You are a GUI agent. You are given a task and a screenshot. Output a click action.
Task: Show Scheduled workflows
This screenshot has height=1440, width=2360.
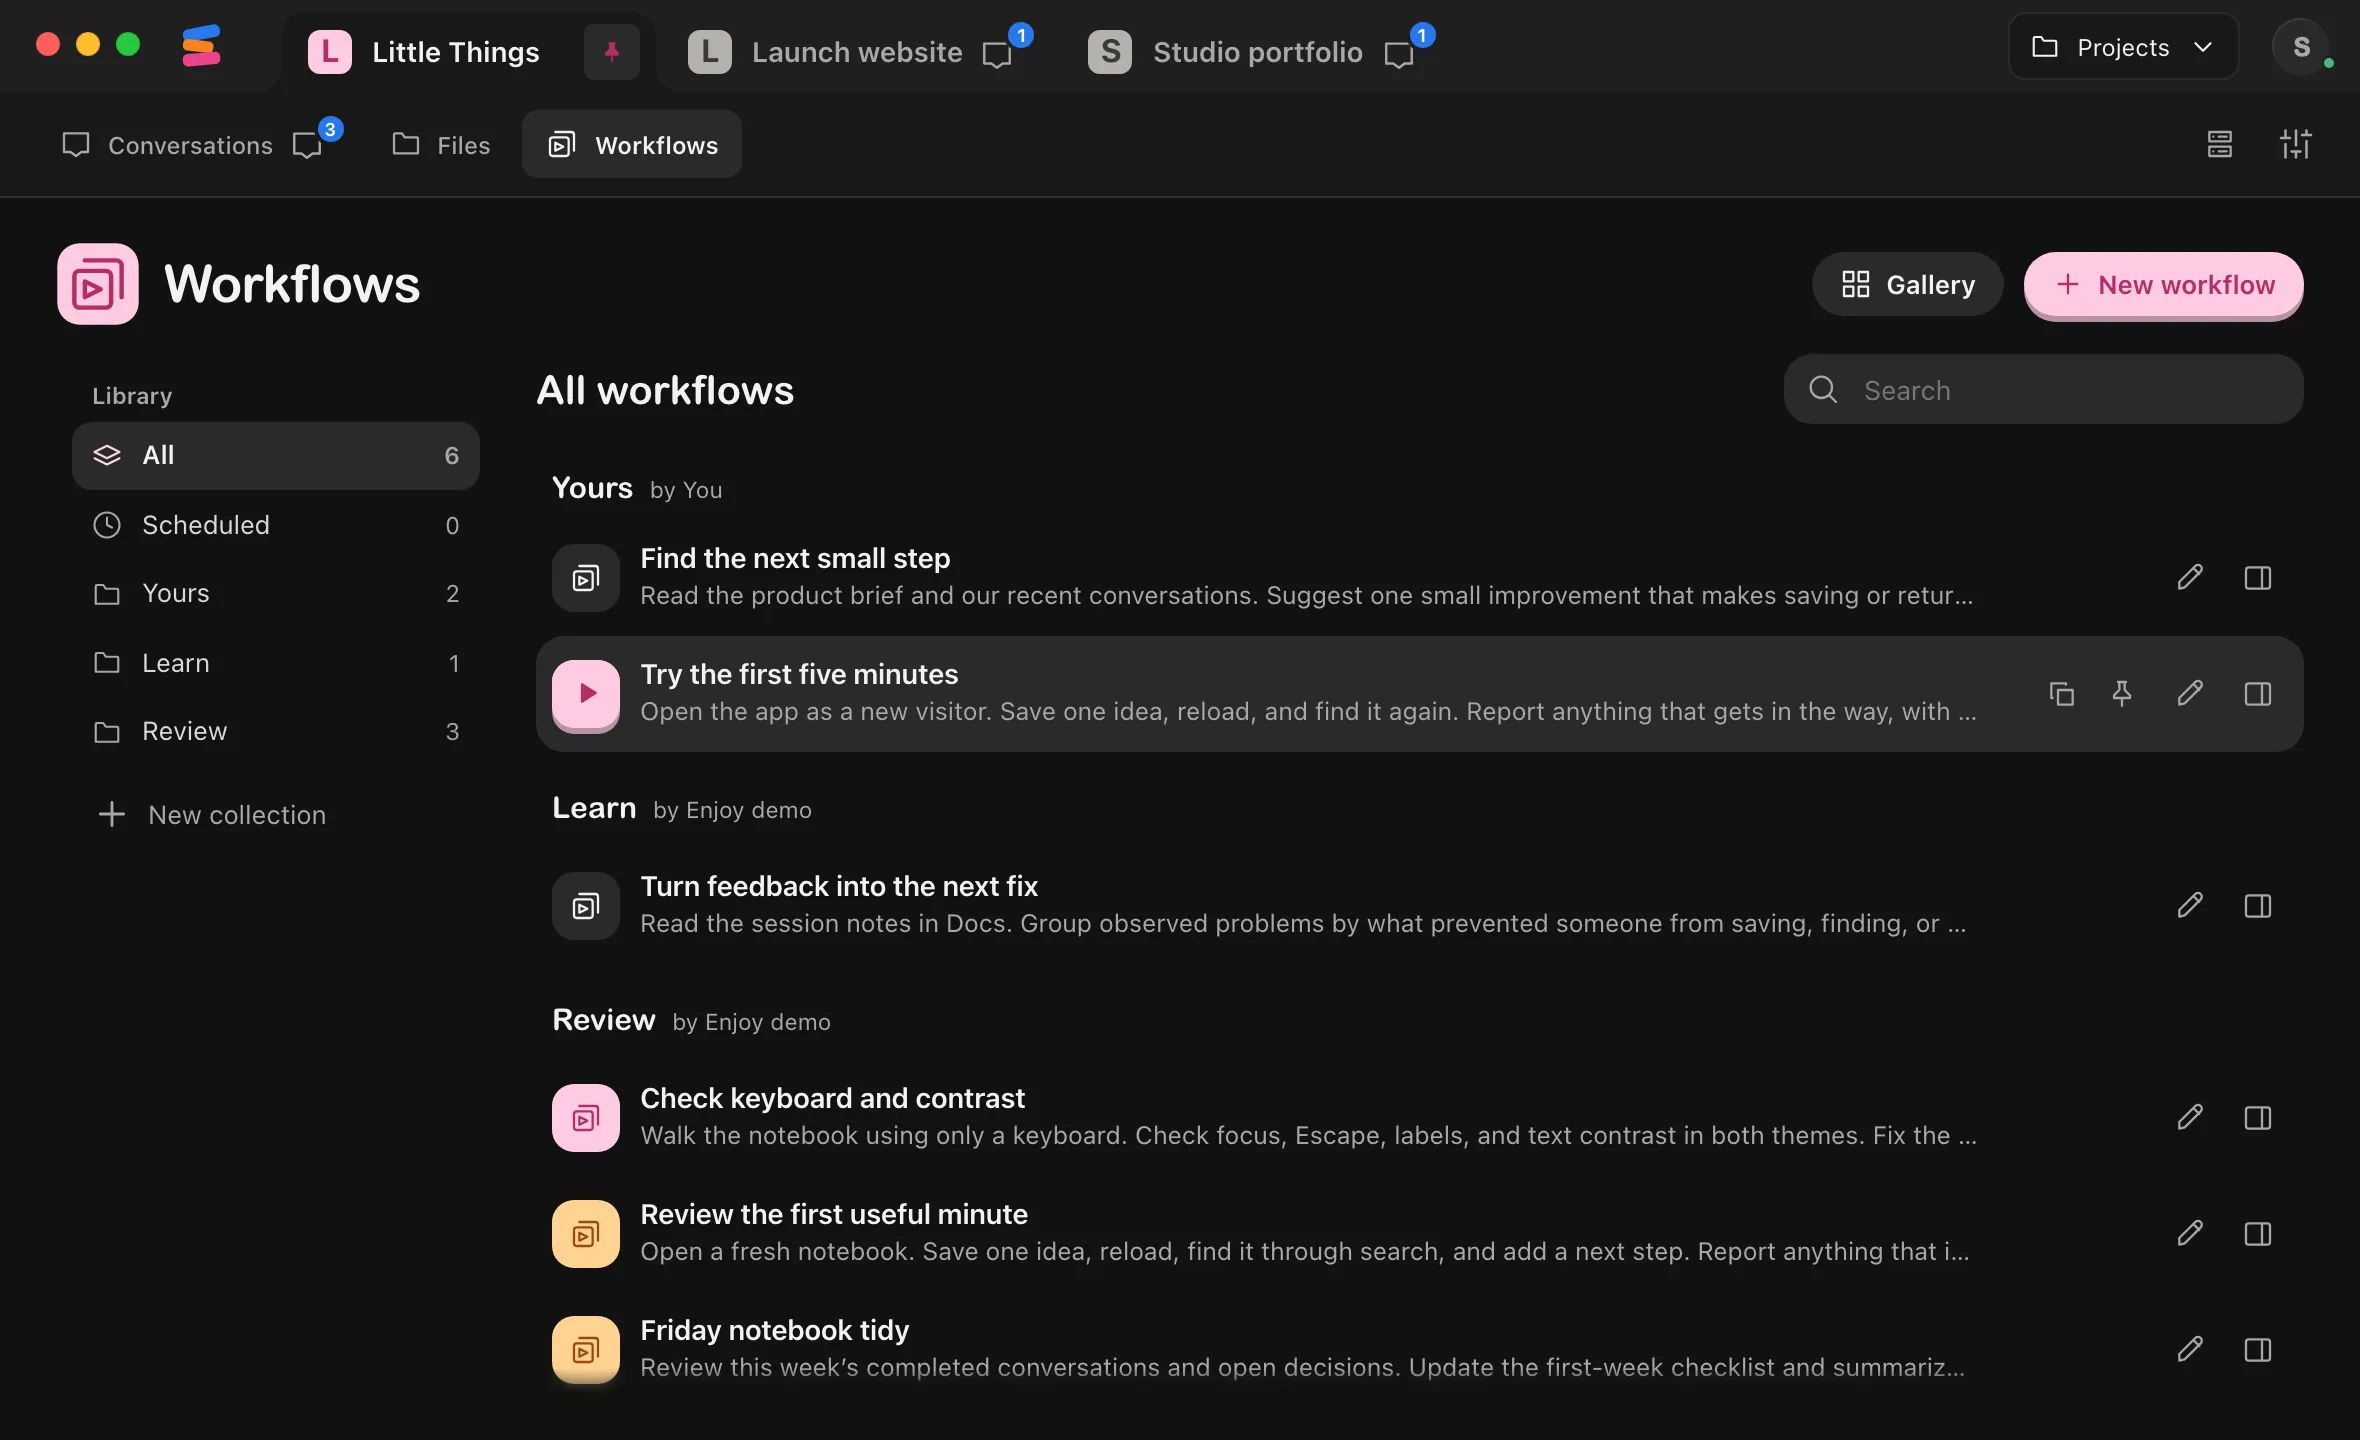click(x=276, y=525)
